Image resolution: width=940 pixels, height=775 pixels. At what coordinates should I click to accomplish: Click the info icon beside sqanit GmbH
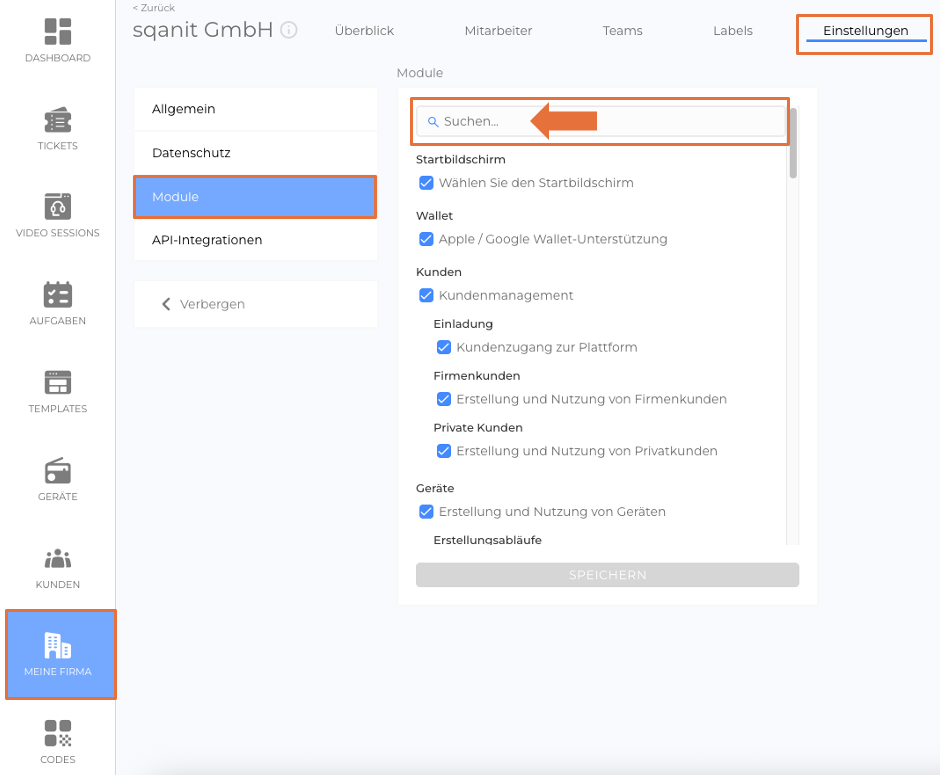[289, 30]
